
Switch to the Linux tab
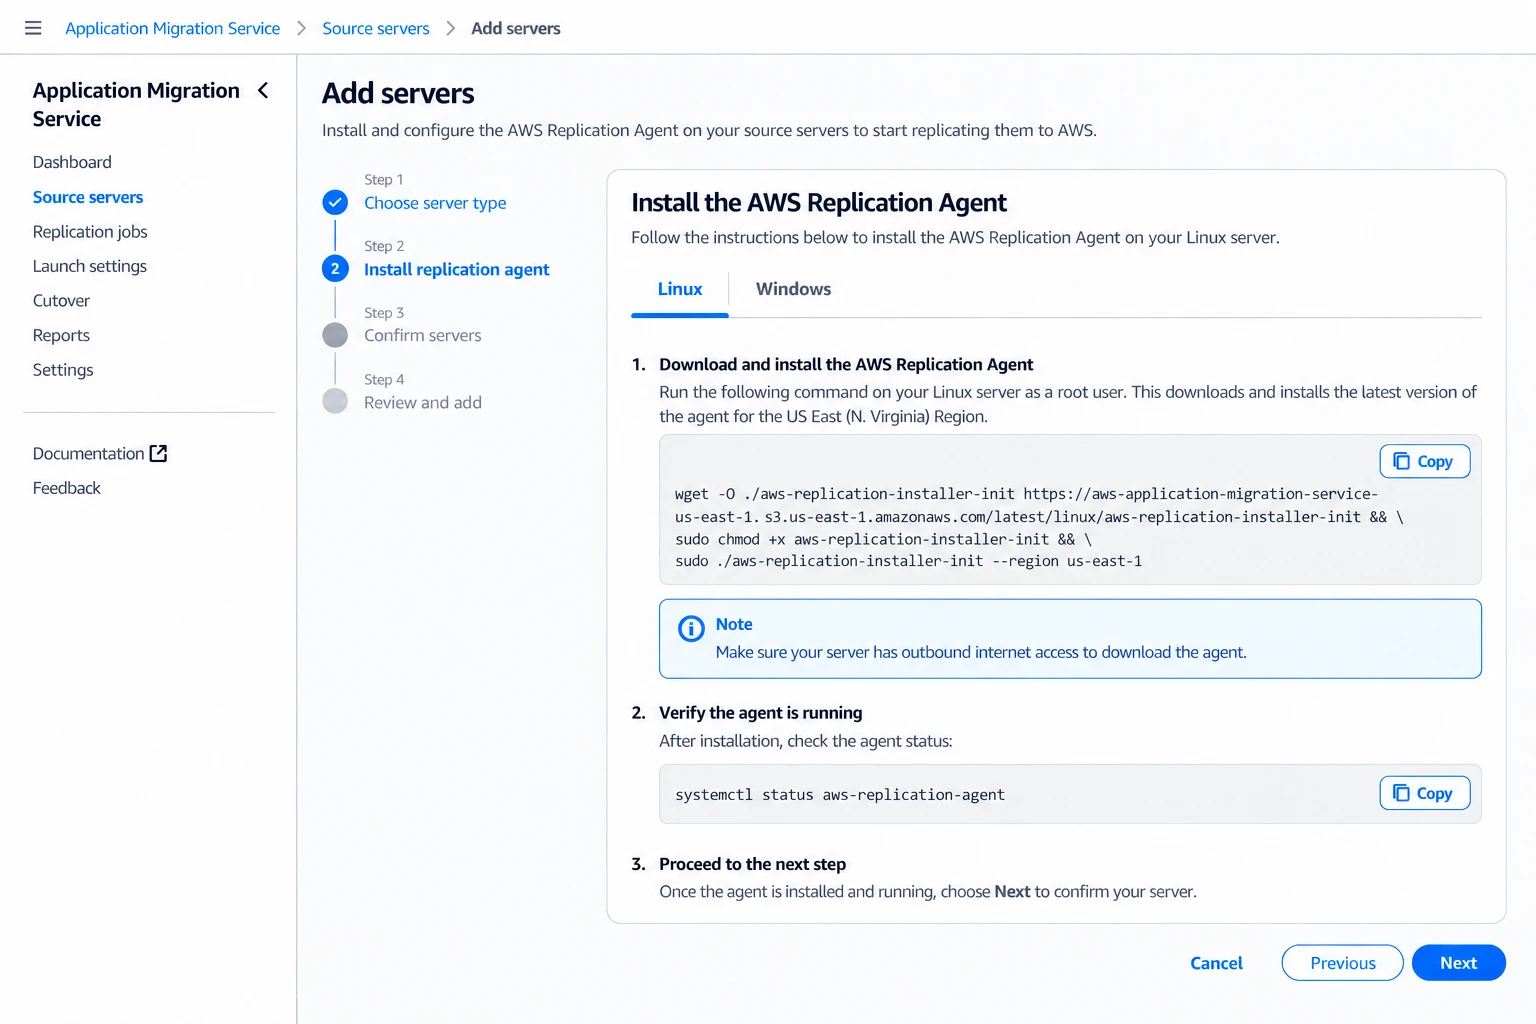coord(680,289)
